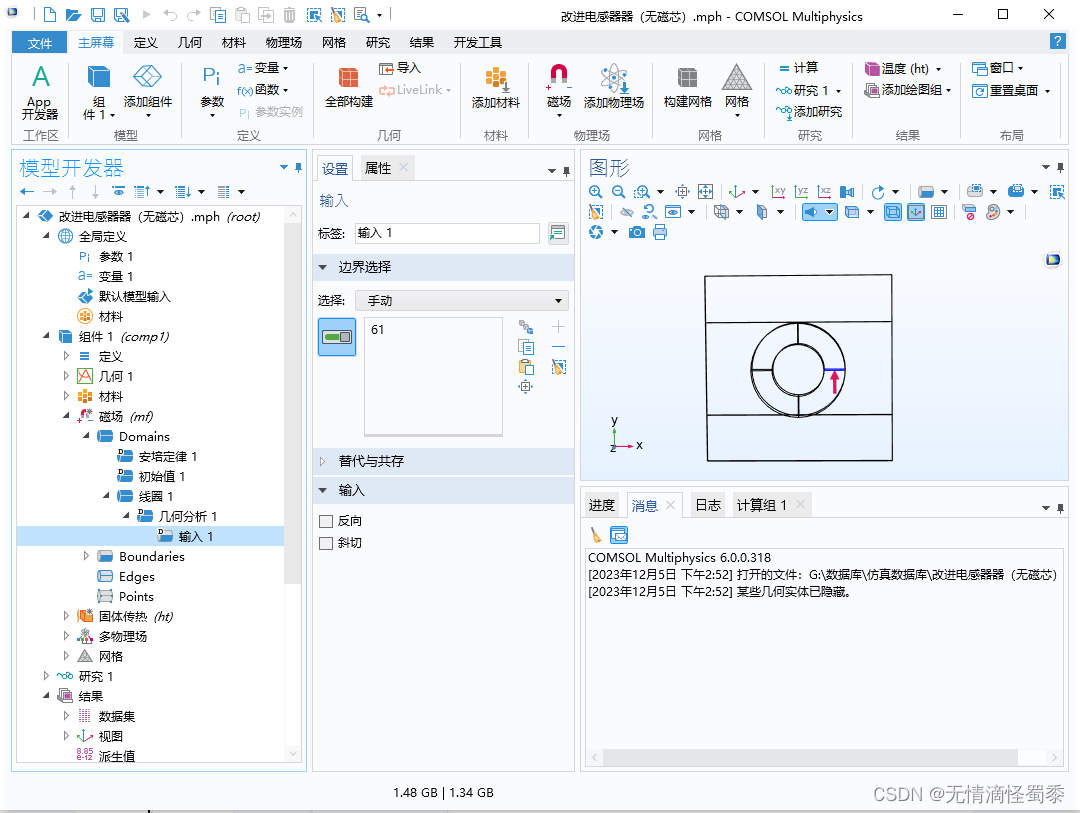Viewport: 1080px width, 813px height.
Task: Click the add to selection plus icon
Action: 559,327
